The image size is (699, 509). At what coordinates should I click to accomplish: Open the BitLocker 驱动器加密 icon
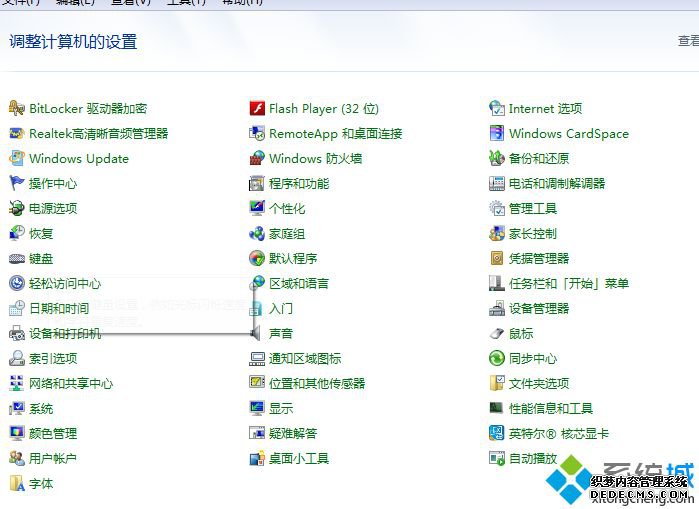pyautogui.click(x=16, y=108)
